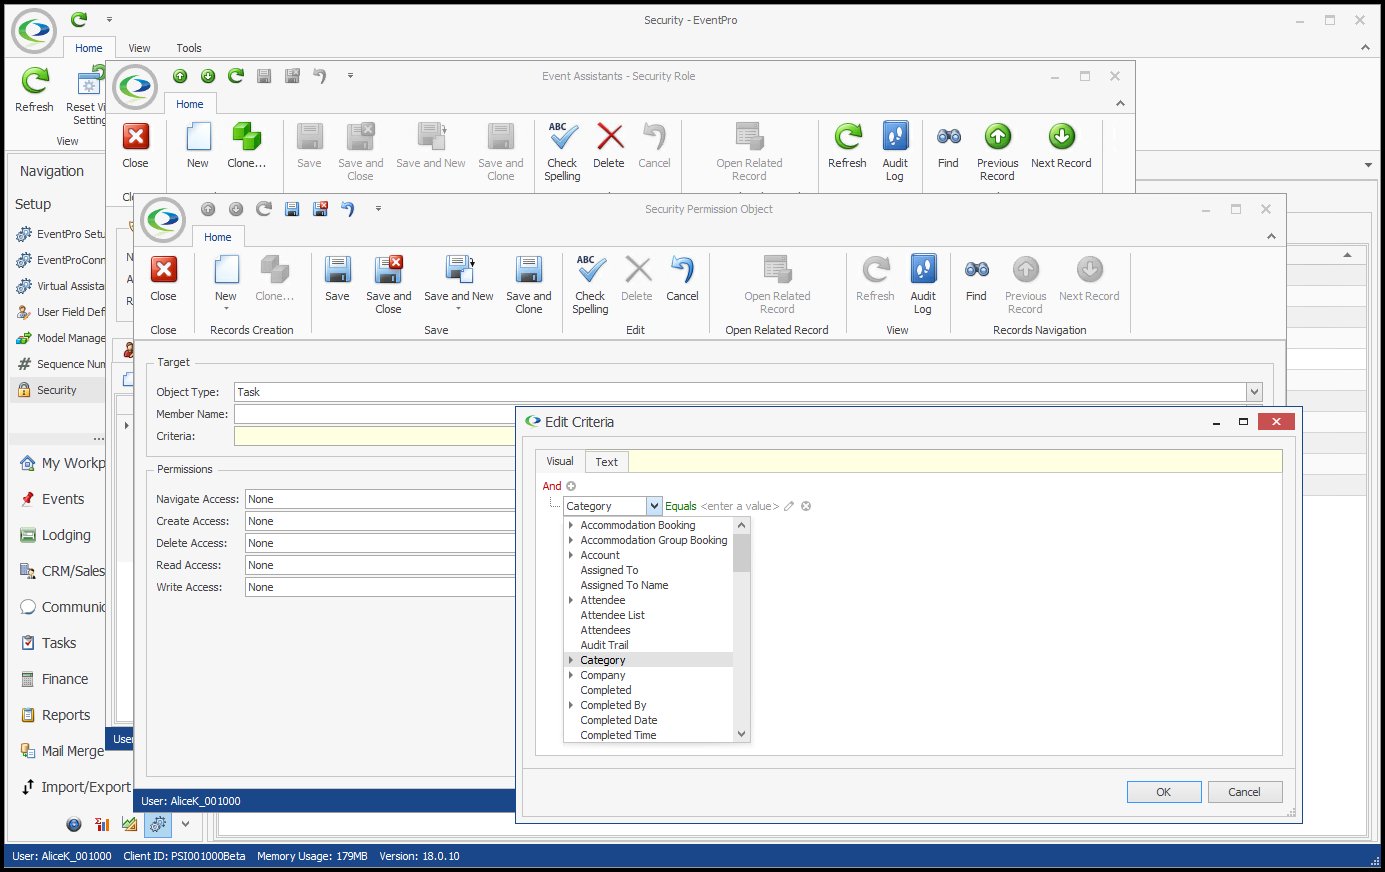This screenshot has height=872, width=1385.
Task: Go to Next Record in Security Role ribbon
Action: pyautogui.click(x=1061, y=146)
